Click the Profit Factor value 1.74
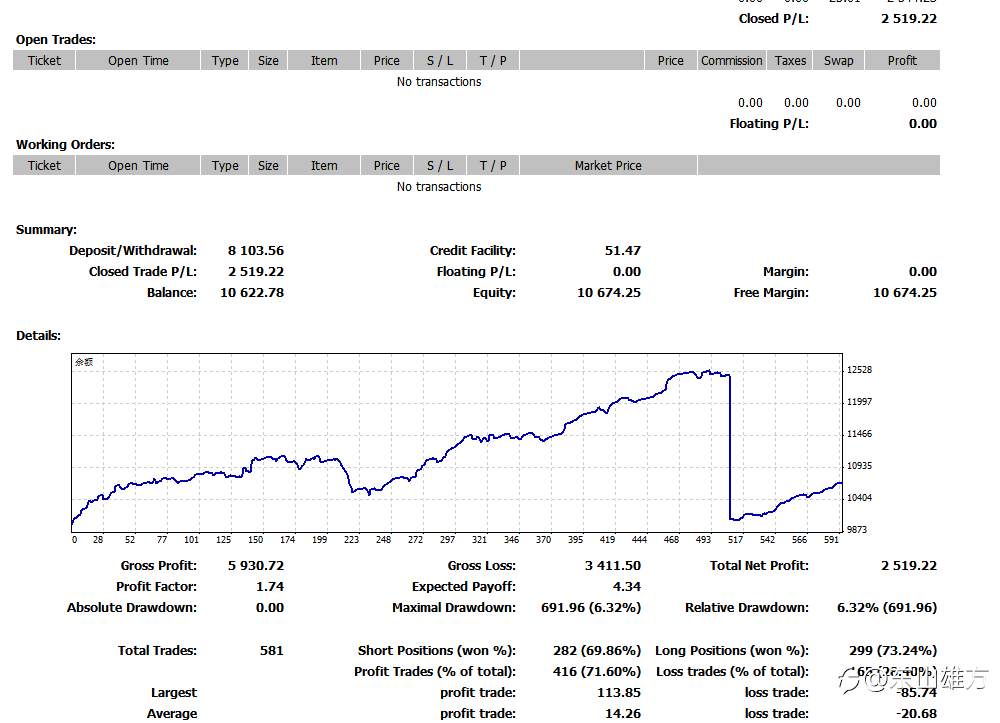The height and width of the screenshot is (723, 1000). tap(270, 587)
